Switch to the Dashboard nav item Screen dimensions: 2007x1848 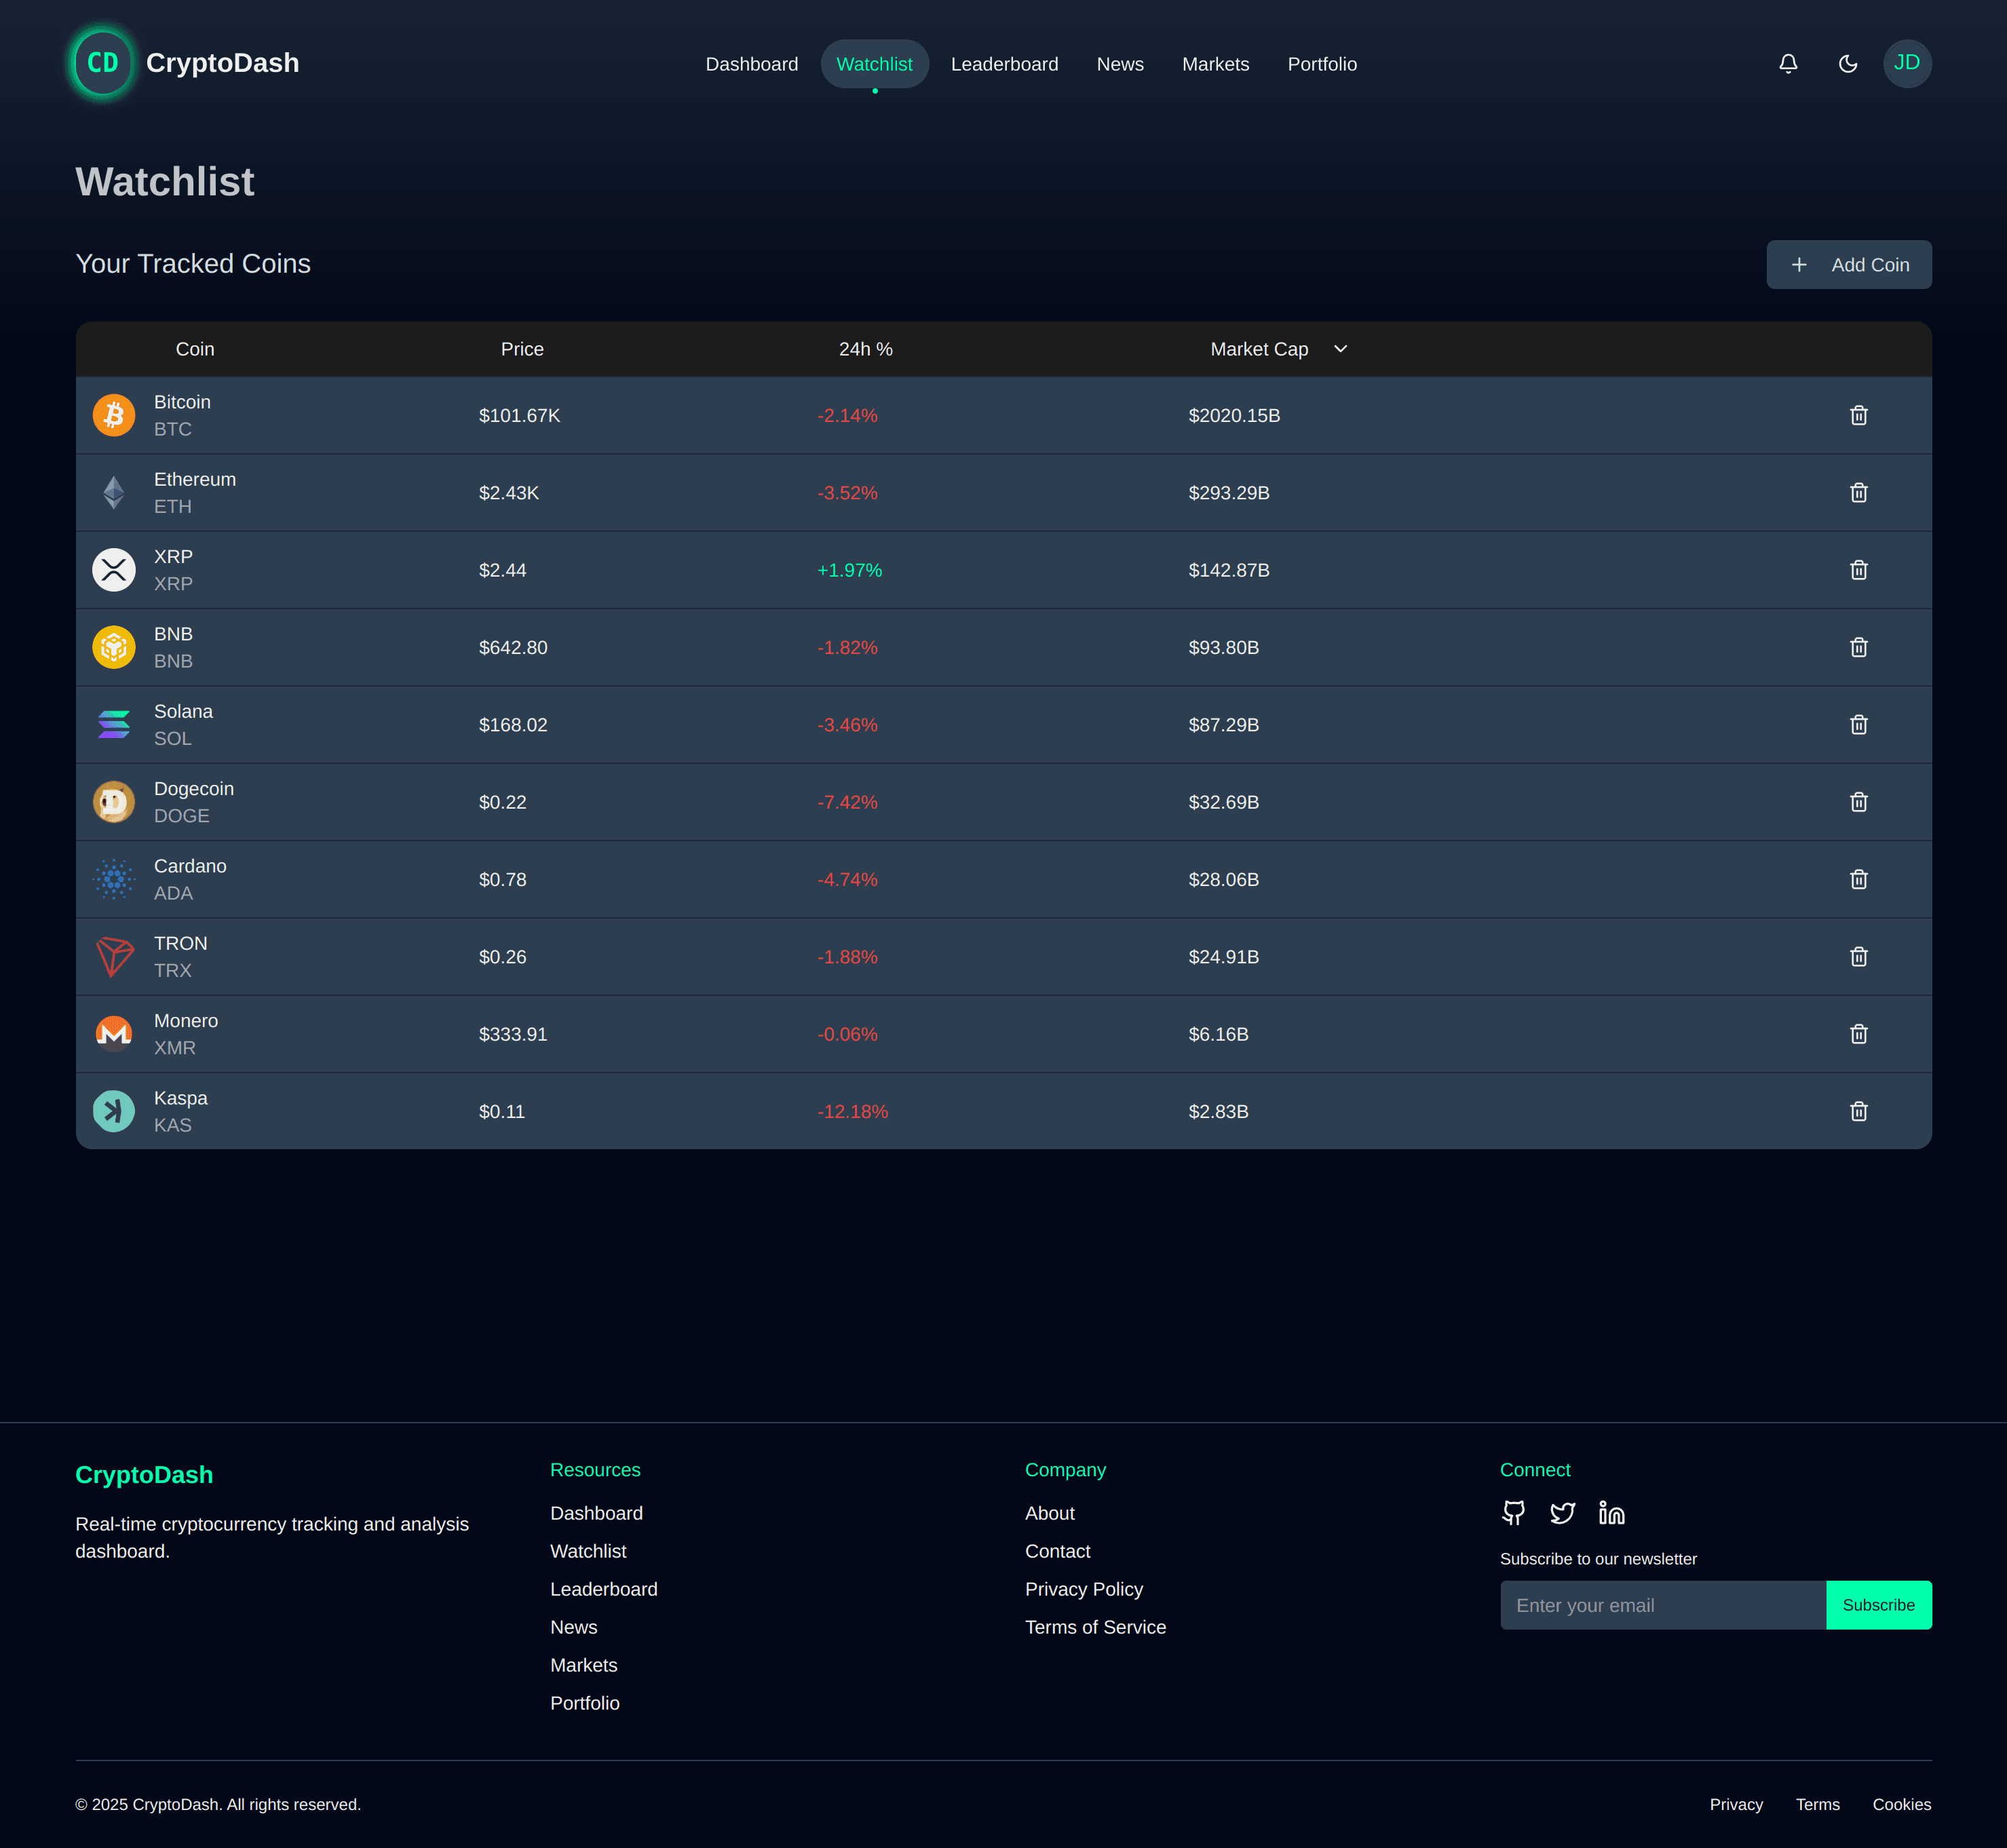751,63
